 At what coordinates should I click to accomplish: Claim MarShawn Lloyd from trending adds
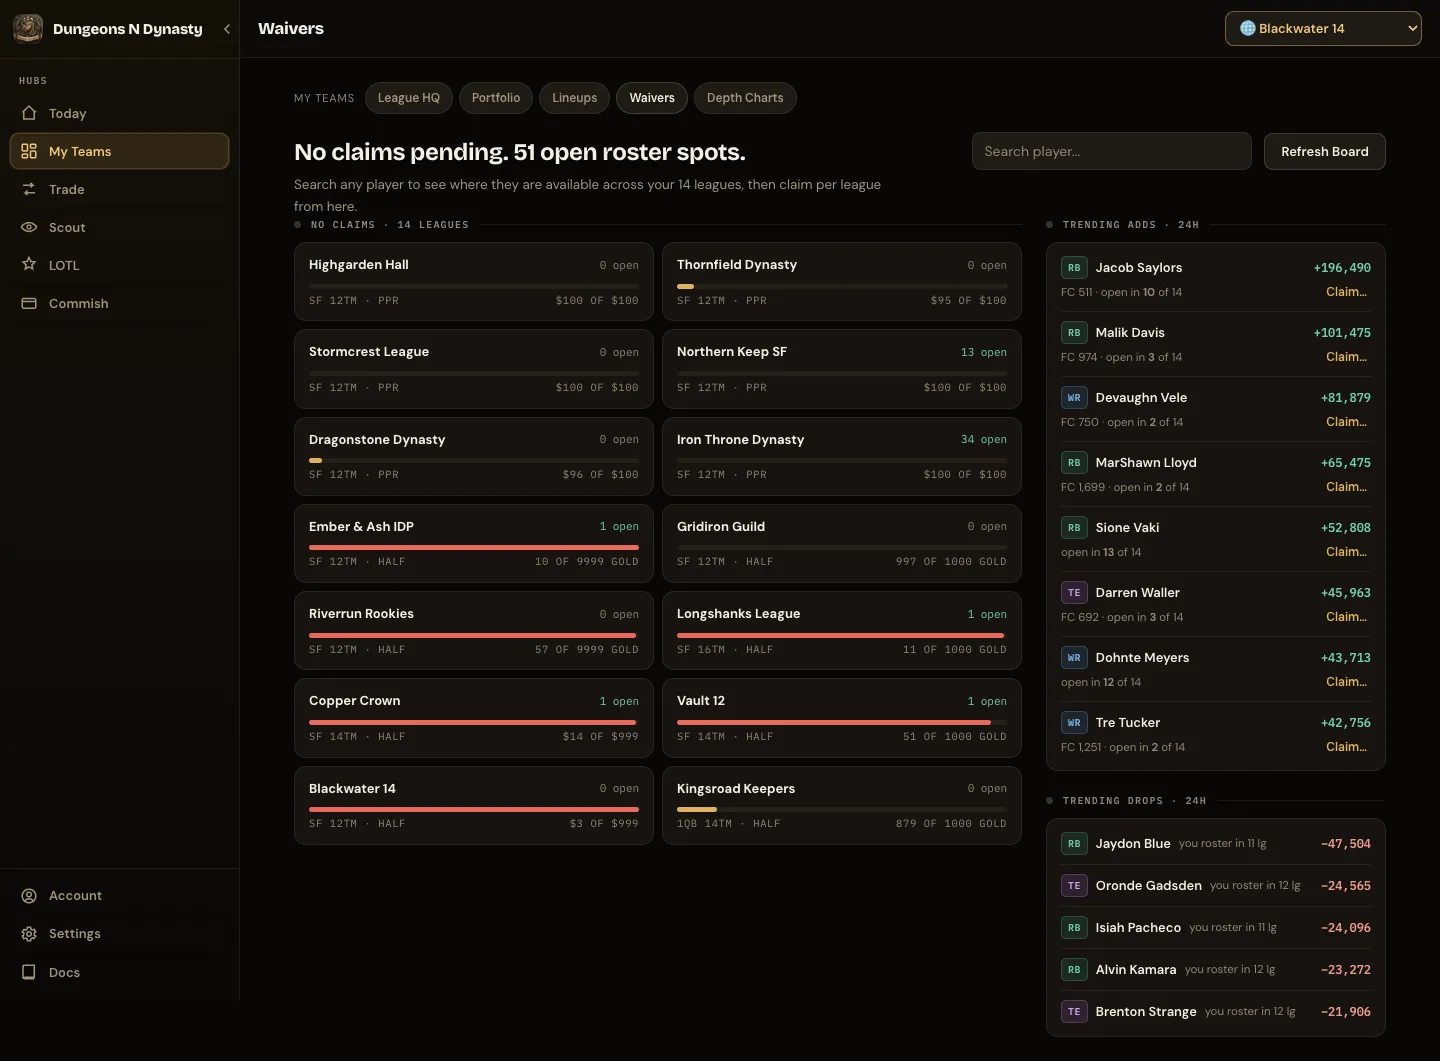(1346, 487)
